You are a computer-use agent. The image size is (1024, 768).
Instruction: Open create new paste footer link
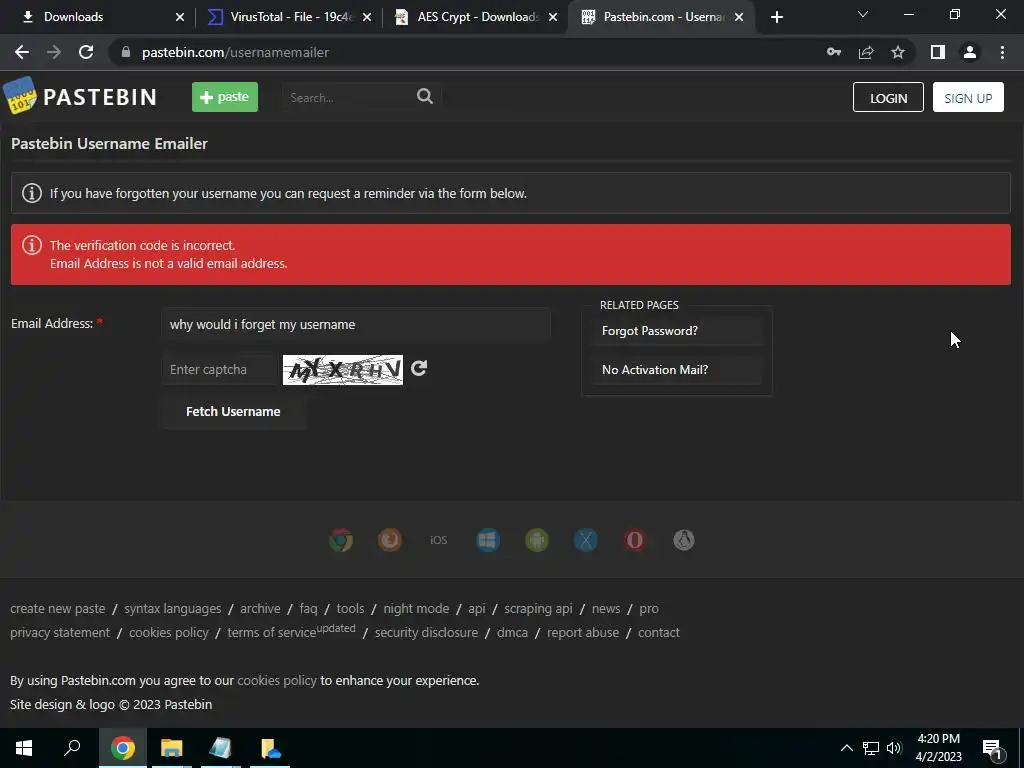click(57, 609)
